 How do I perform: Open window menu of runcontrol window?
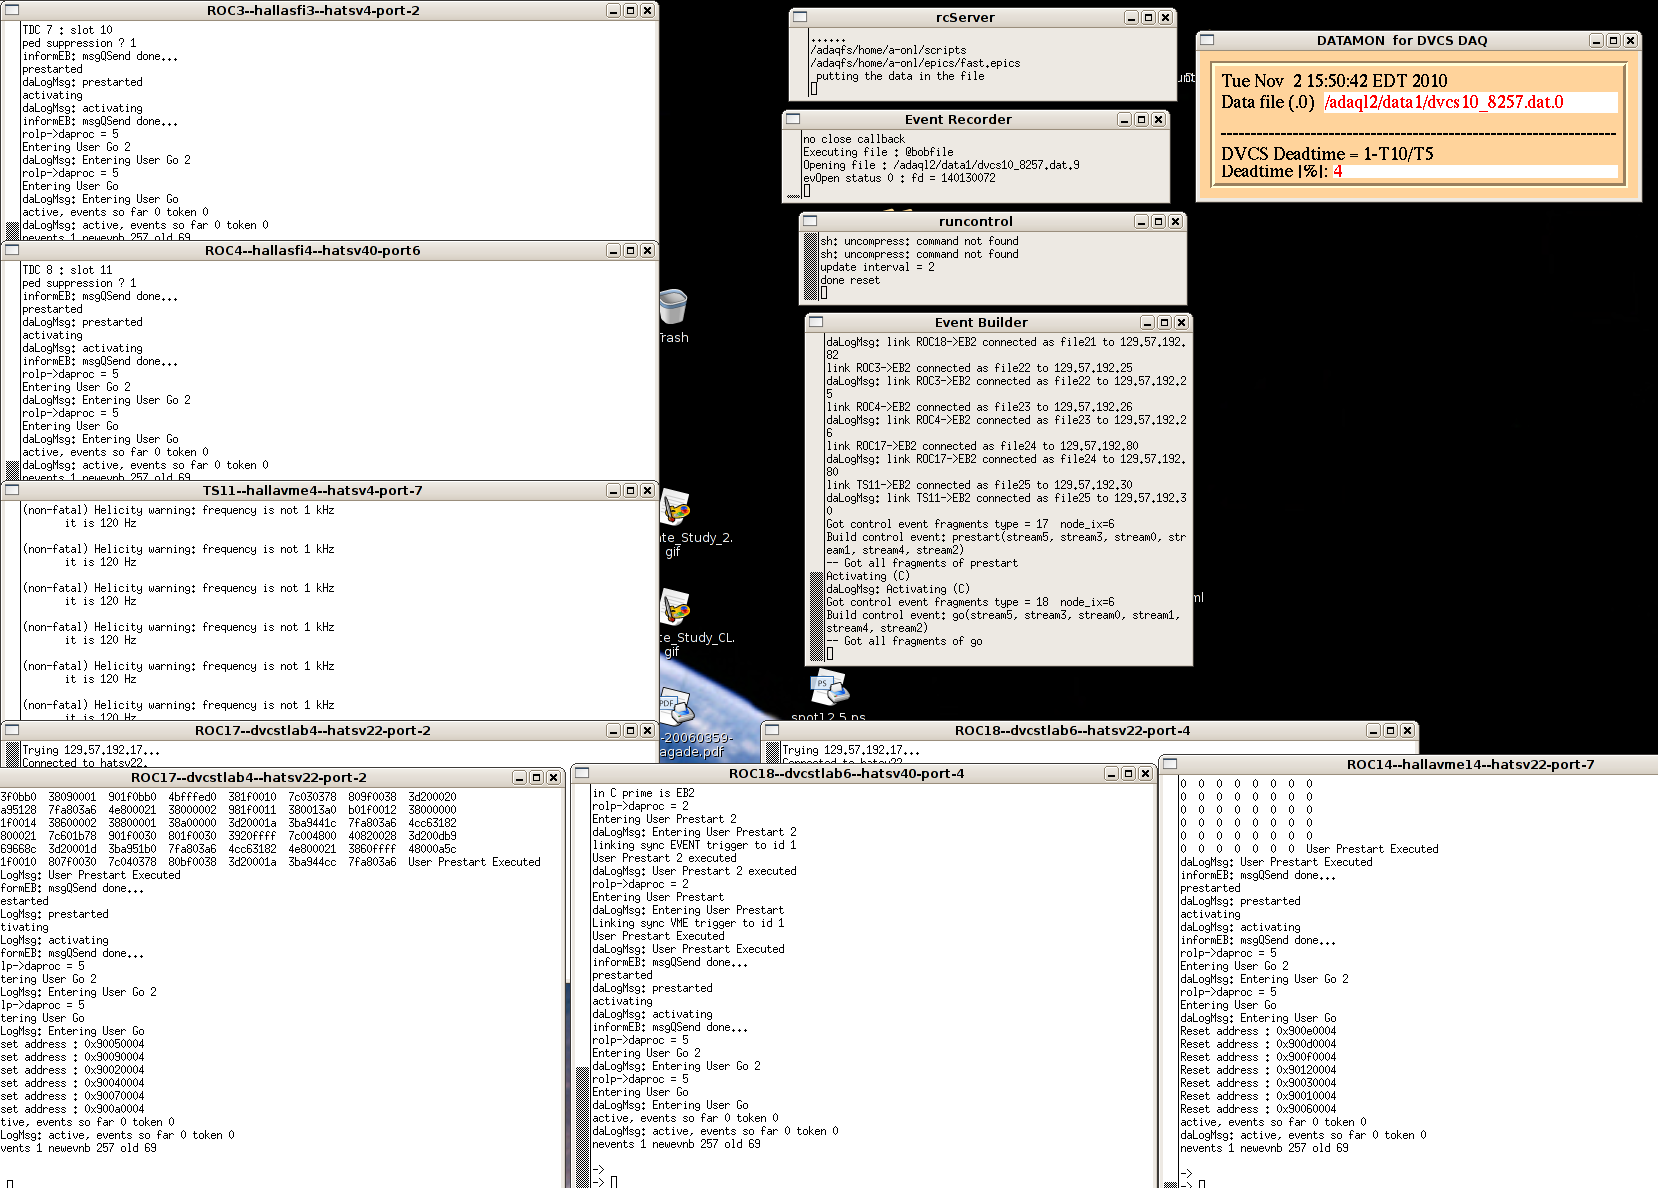(810, 221)
